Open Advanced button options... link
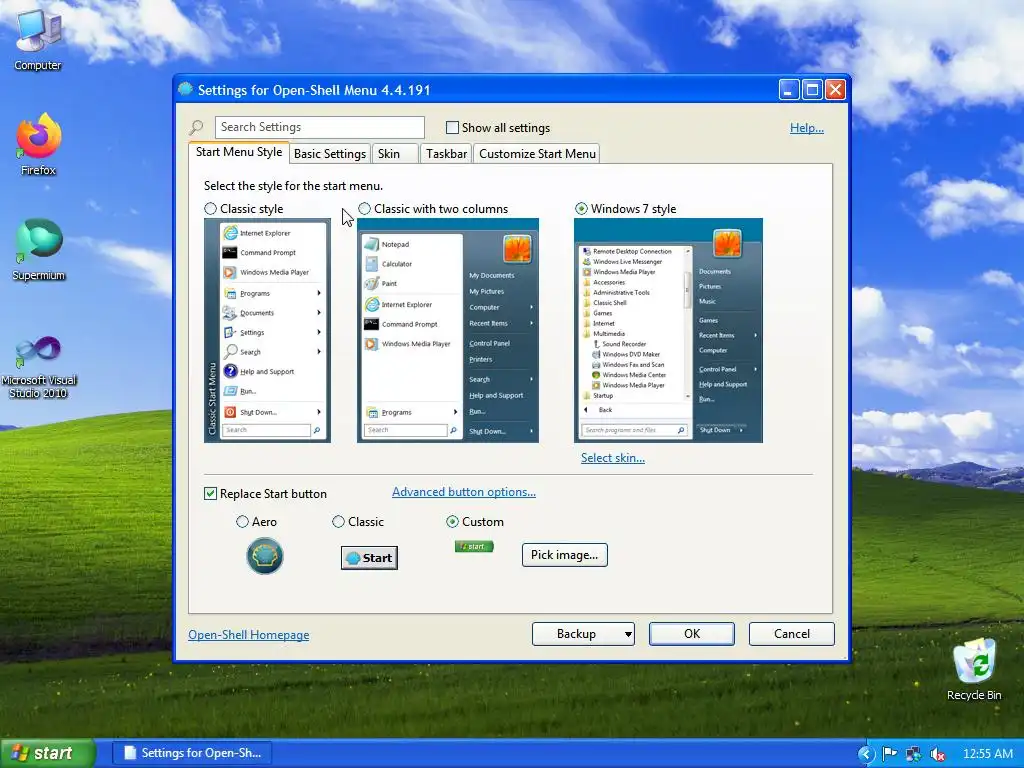Screen dimensions: 1024x768 [464, 492]
